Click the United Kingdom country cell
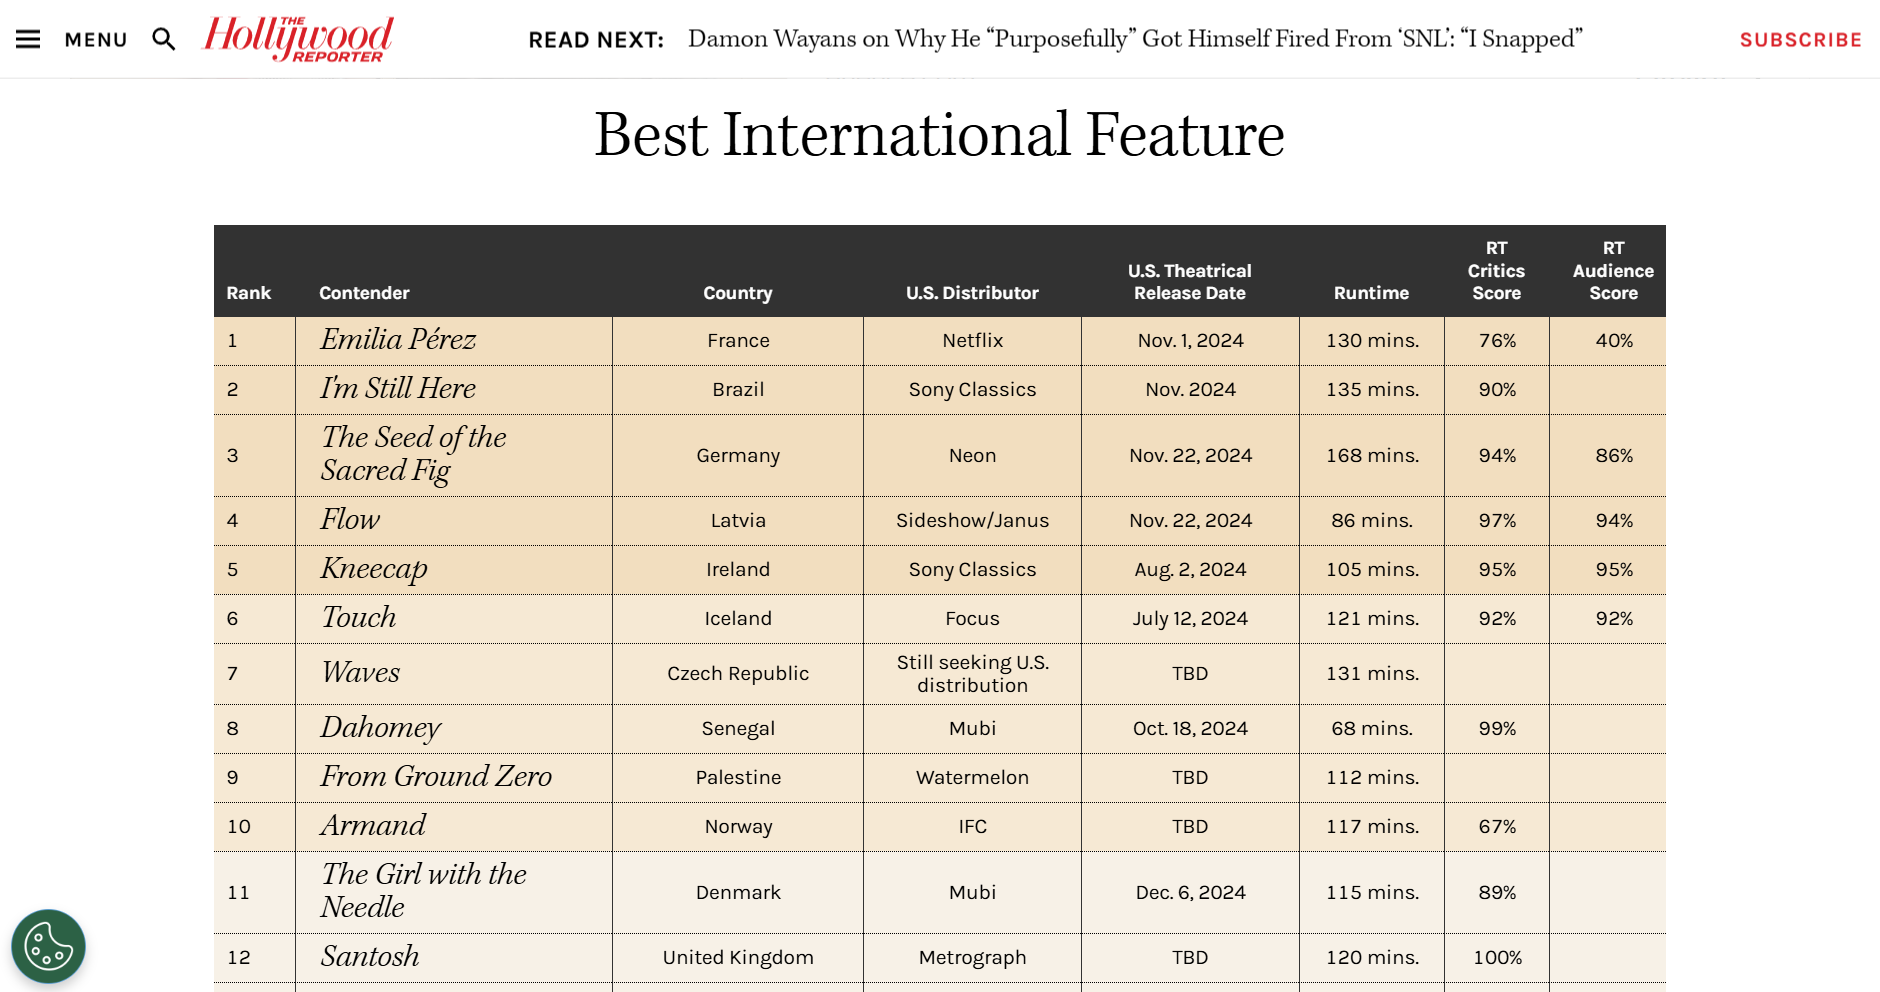The image size is (1880, 992). (738, 958)
